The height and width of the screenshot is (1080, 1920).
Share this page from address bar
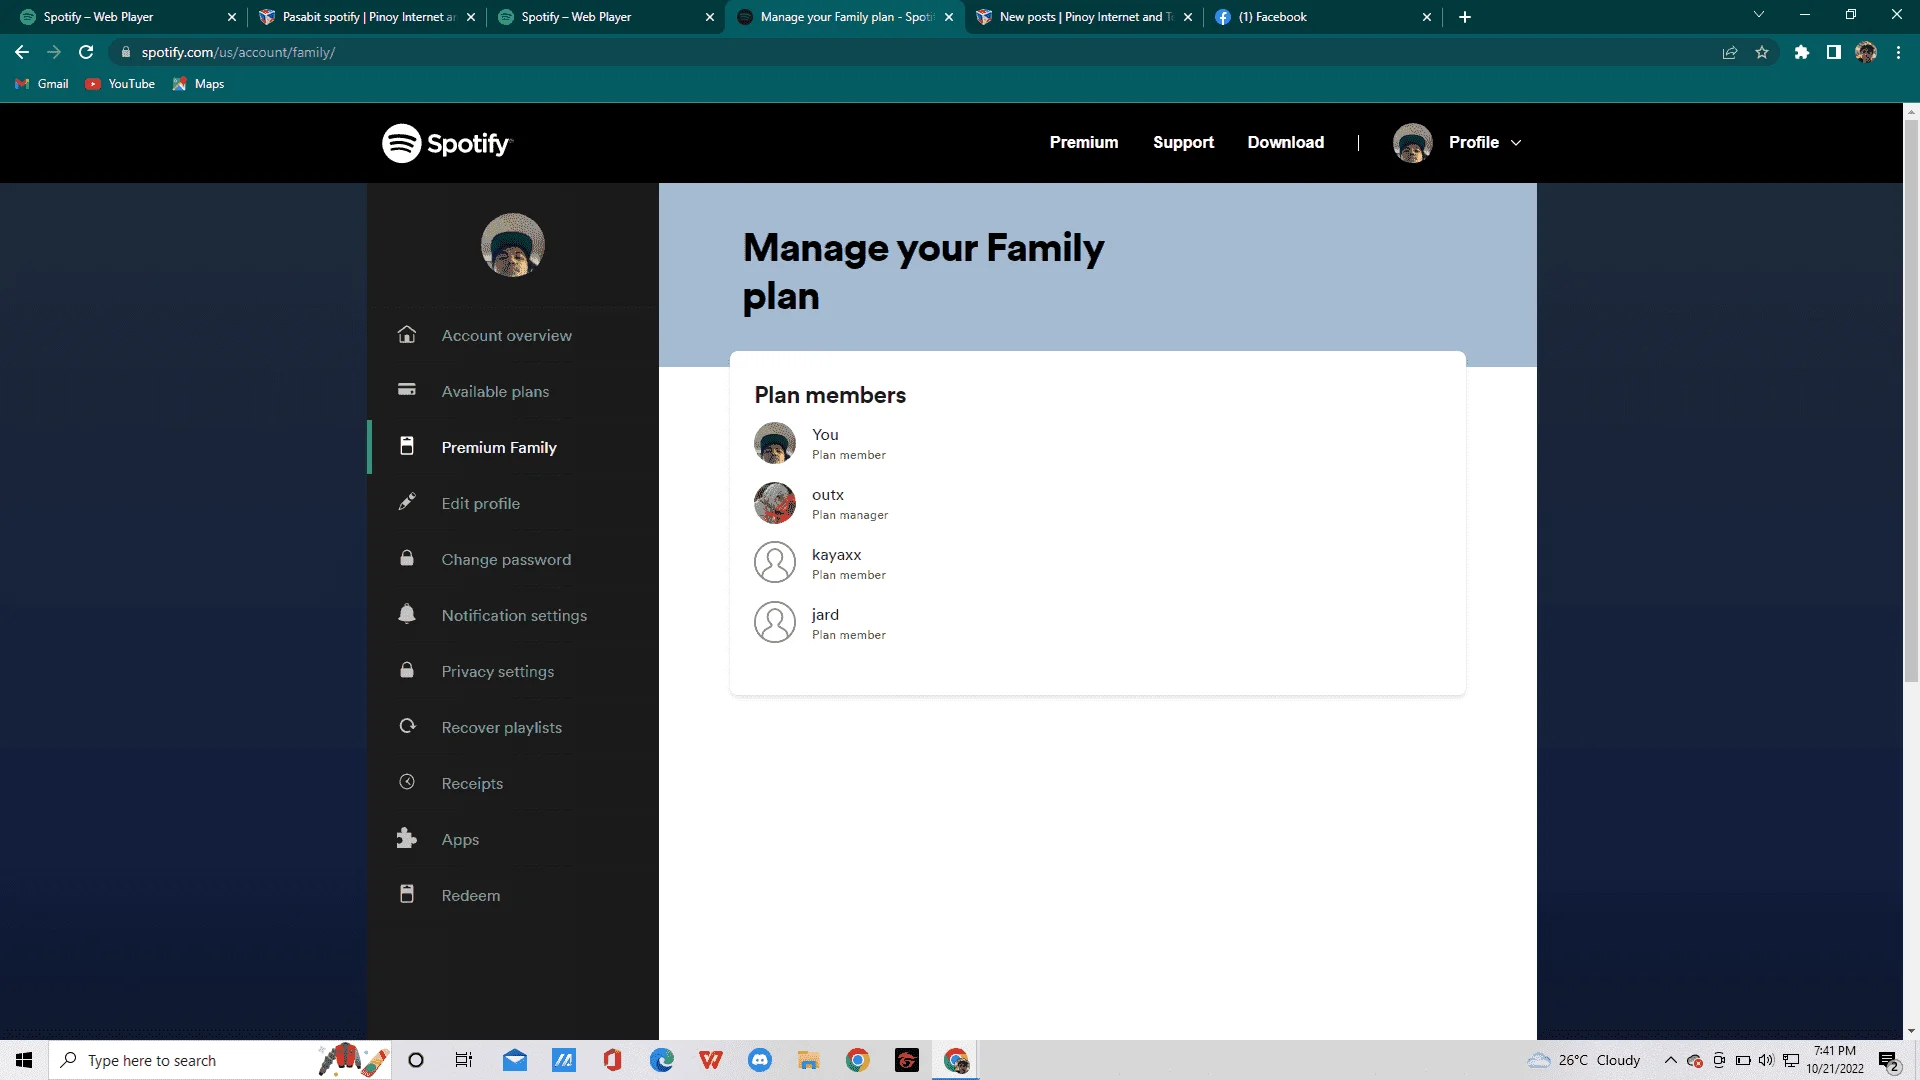tap(1730, 52)
